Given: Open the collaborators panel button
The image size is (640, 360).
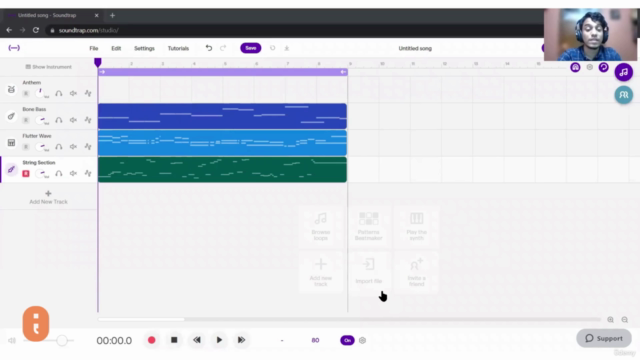Looking at the screenshot, I should pyautogui.click(x=624, y=95).
